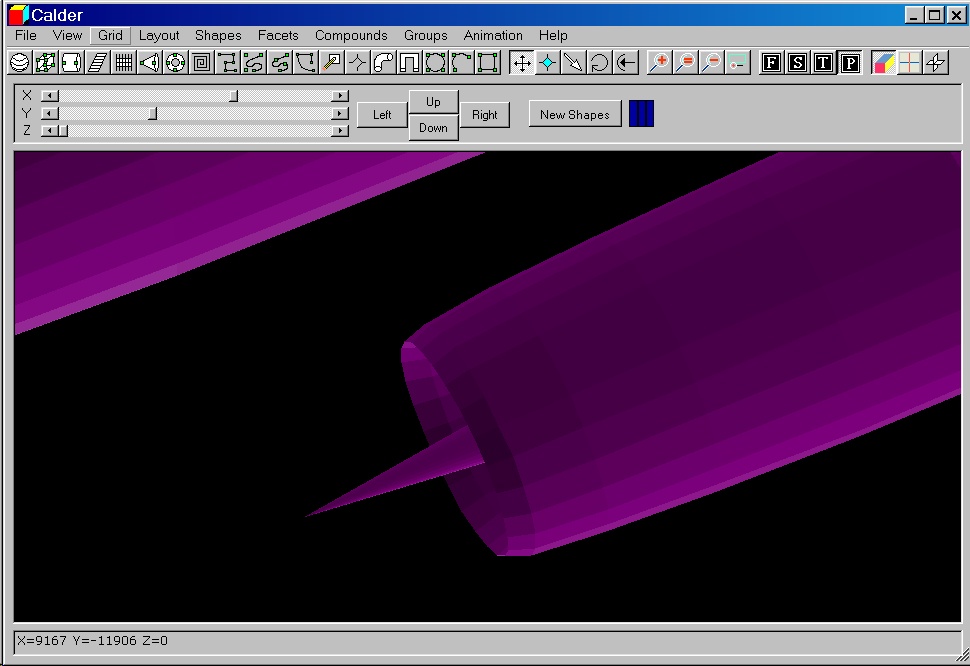Select the cone shape tool
This screenshot has height=666, width=970.
coord(149,63)
